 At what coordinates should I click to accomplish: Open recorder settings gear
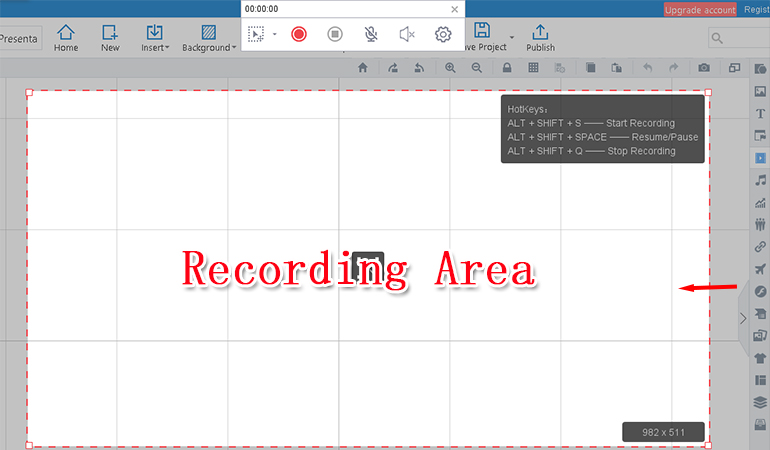(443, 34)
